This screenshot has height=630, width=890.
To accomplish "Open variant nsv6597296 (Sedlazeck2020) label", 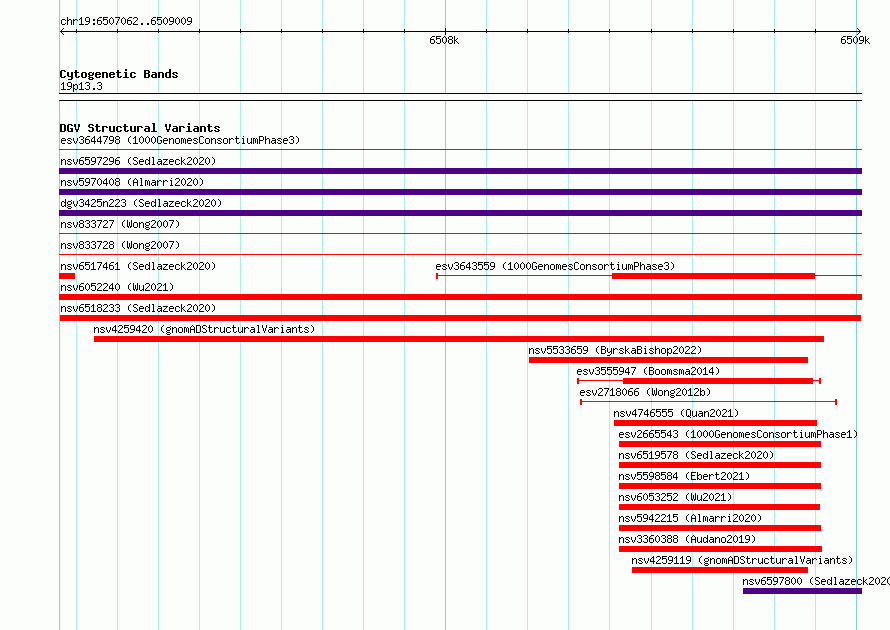I will click(x=138, y=161).
